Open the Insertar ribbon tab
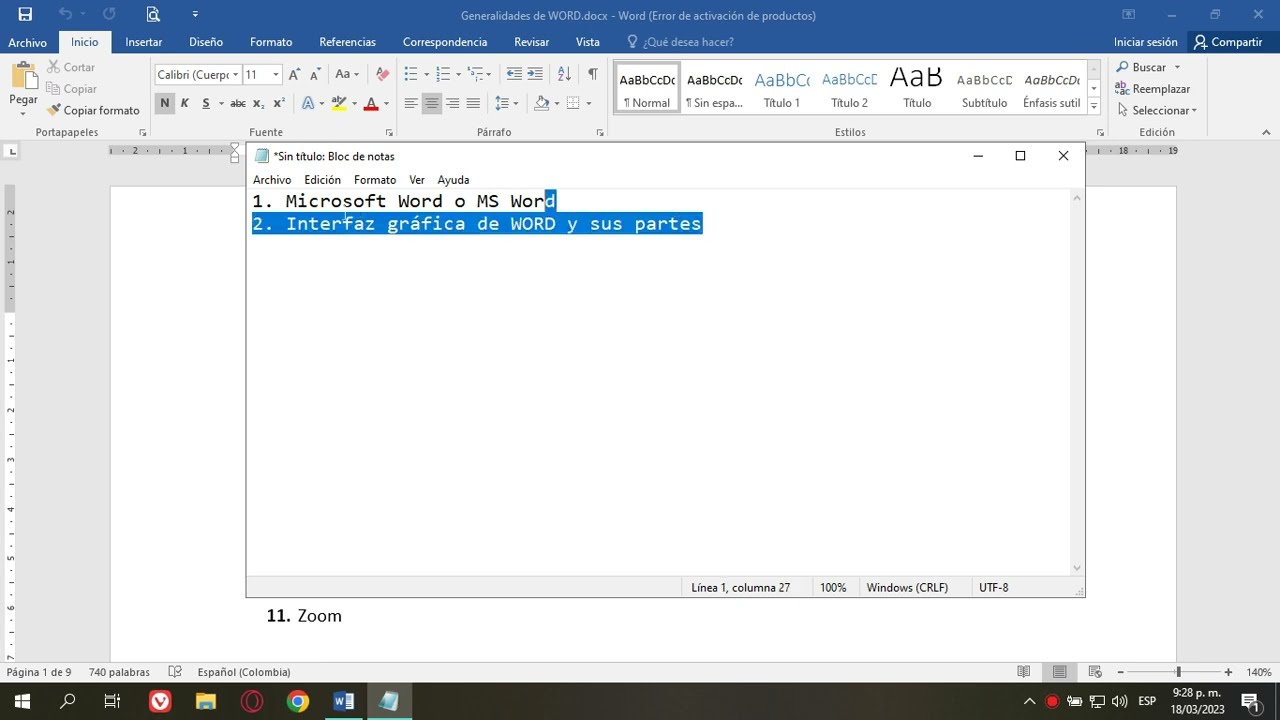 click(144, 42)
